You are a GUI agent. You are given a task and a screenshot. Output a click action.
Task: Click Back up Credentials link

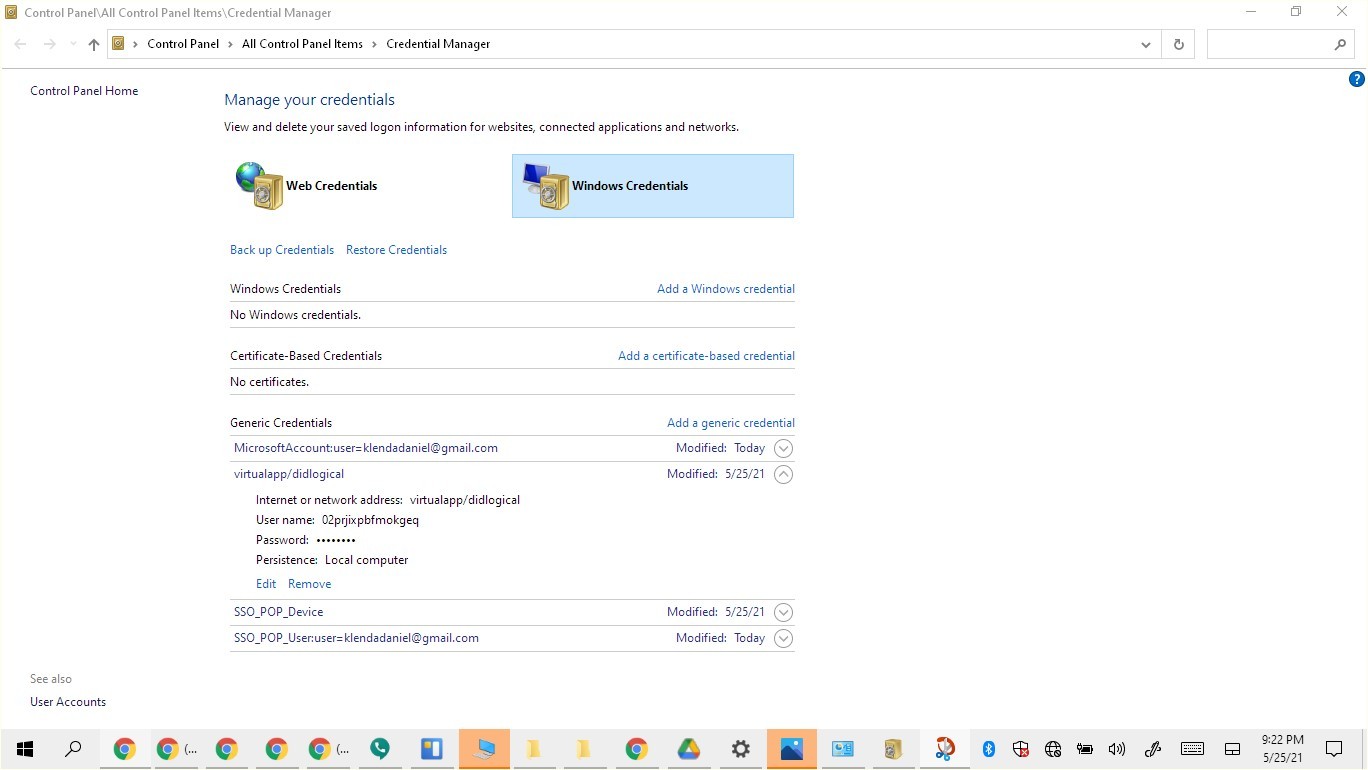click(x=282, y=250)
